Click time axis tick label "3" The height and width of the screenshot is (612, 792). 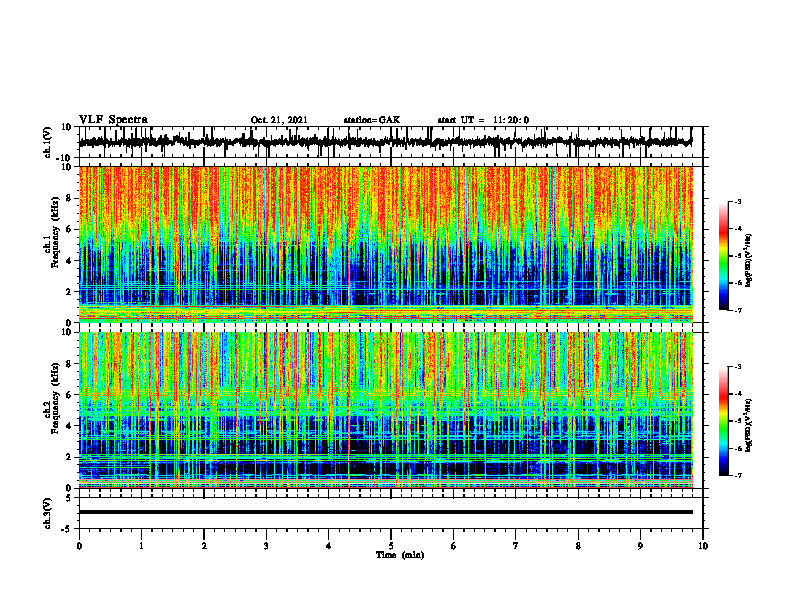pyautogui.click(x=266, y=546)
